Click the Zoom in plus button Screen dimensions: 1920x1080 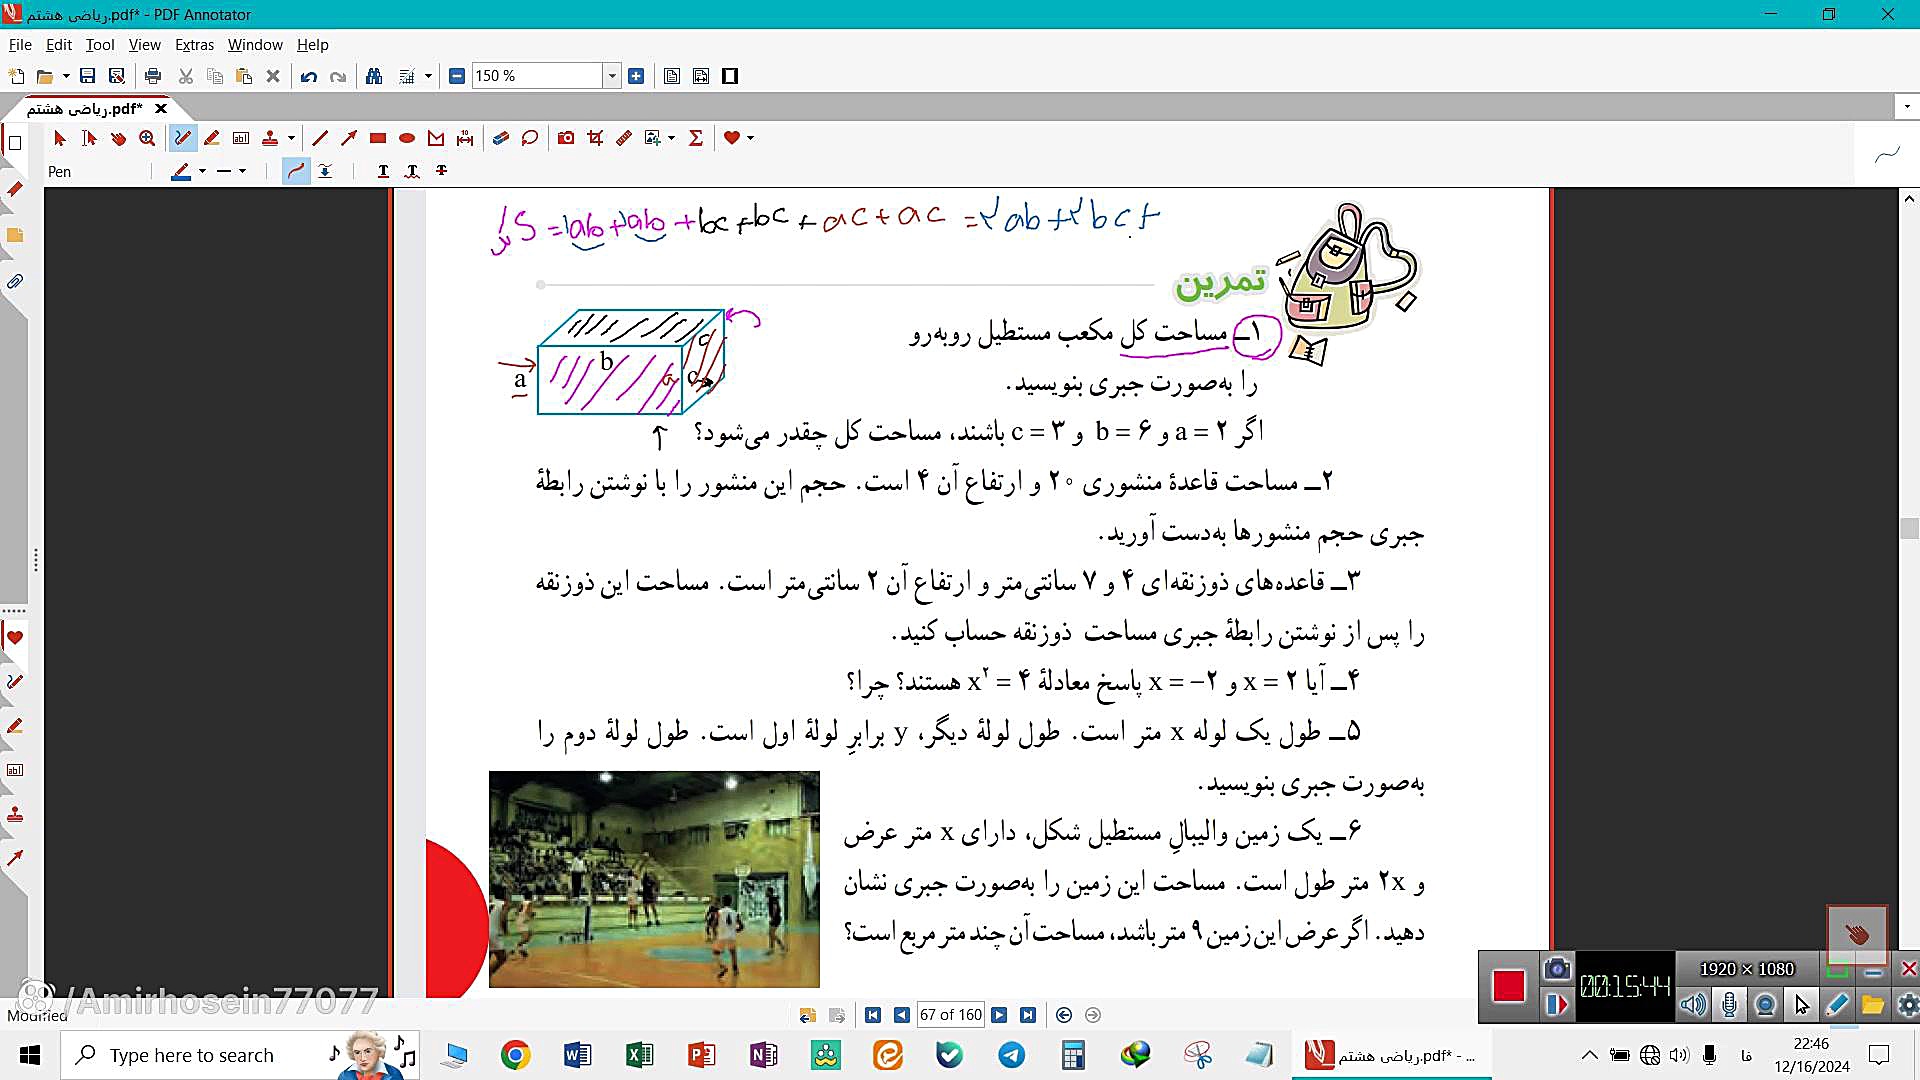tap(636, 76)
